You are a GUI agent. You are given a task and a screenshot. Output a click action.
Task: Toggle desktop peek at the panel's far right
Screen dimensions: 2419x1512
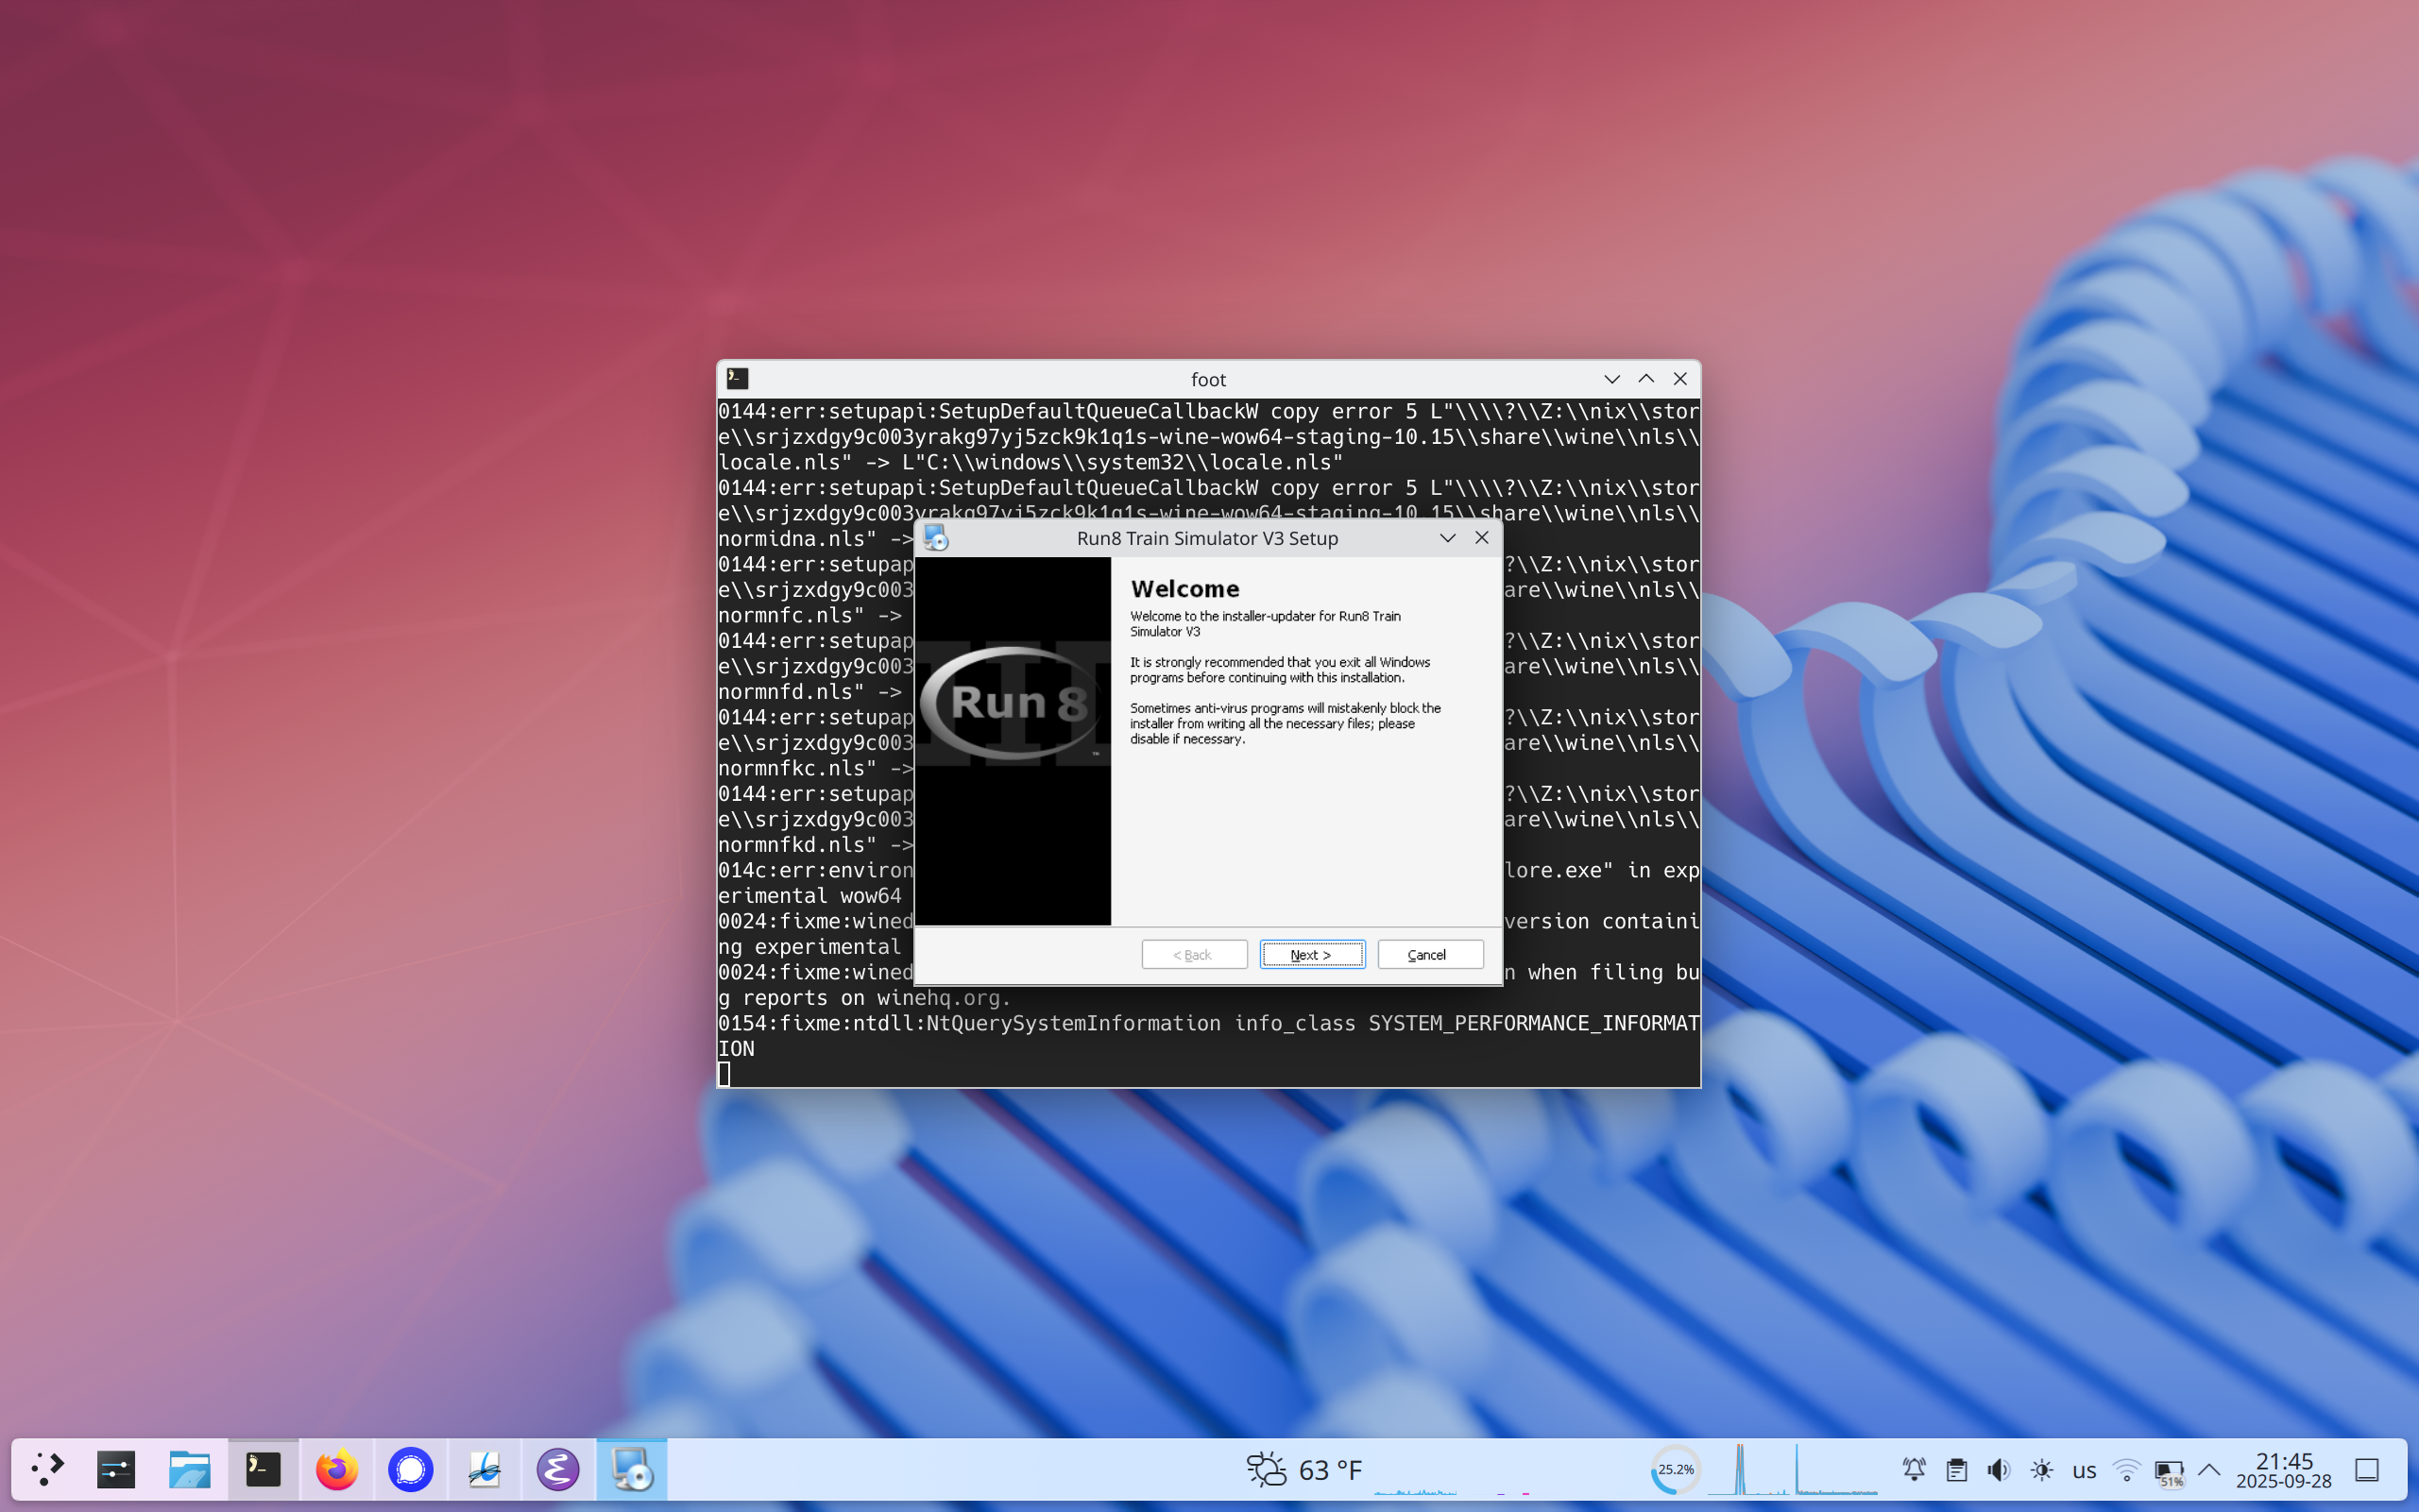tap(2367, 1469)
